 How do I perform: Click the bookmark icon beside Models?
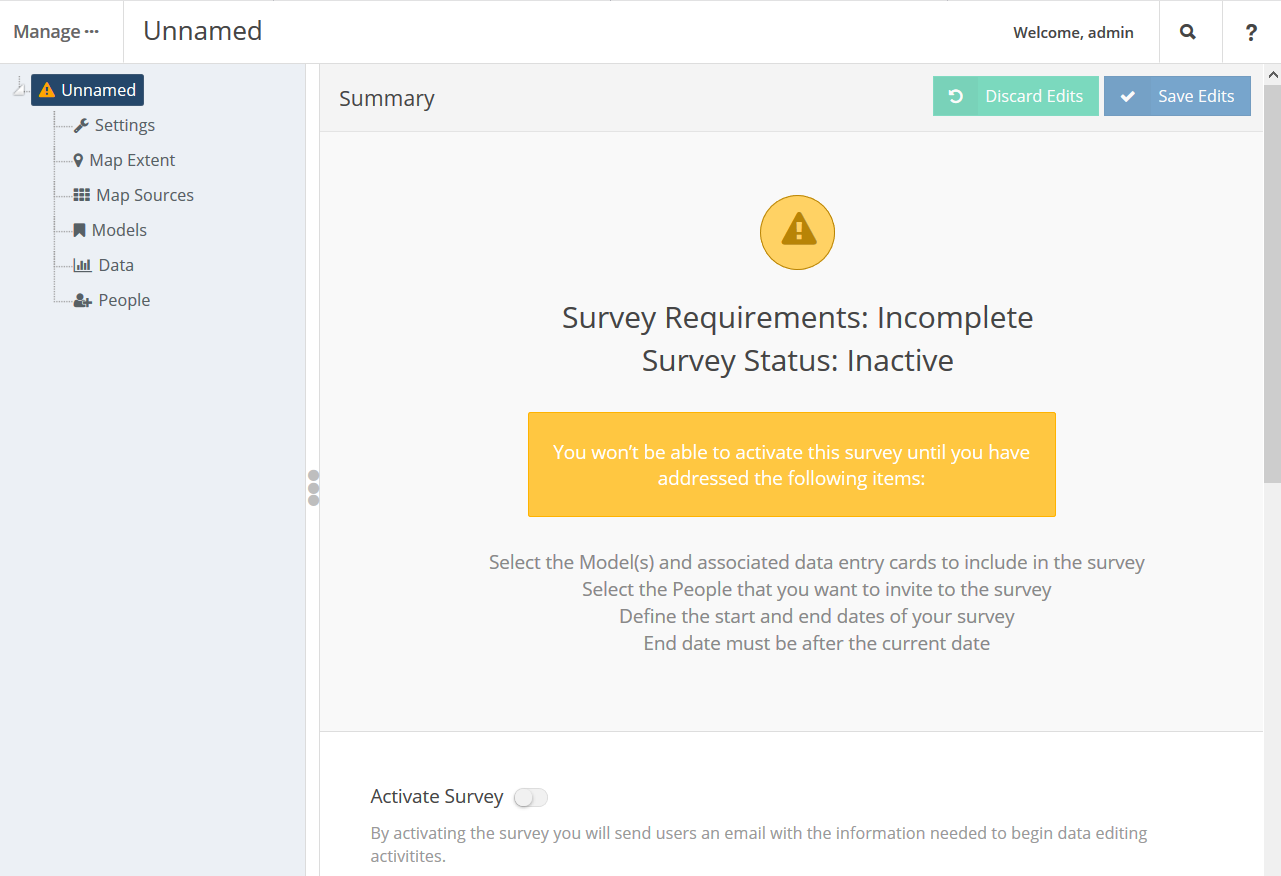[80, 230]
